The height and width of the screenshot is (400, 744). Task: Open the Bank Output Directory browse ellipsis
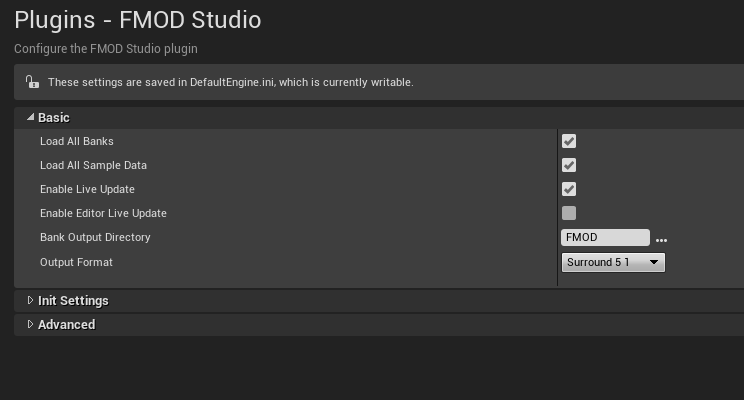[661, 240]
